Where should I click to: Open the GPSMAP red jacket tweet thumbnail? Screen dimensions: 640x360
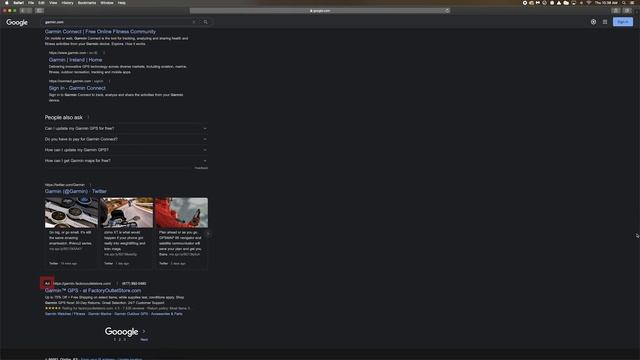[181, 213]
